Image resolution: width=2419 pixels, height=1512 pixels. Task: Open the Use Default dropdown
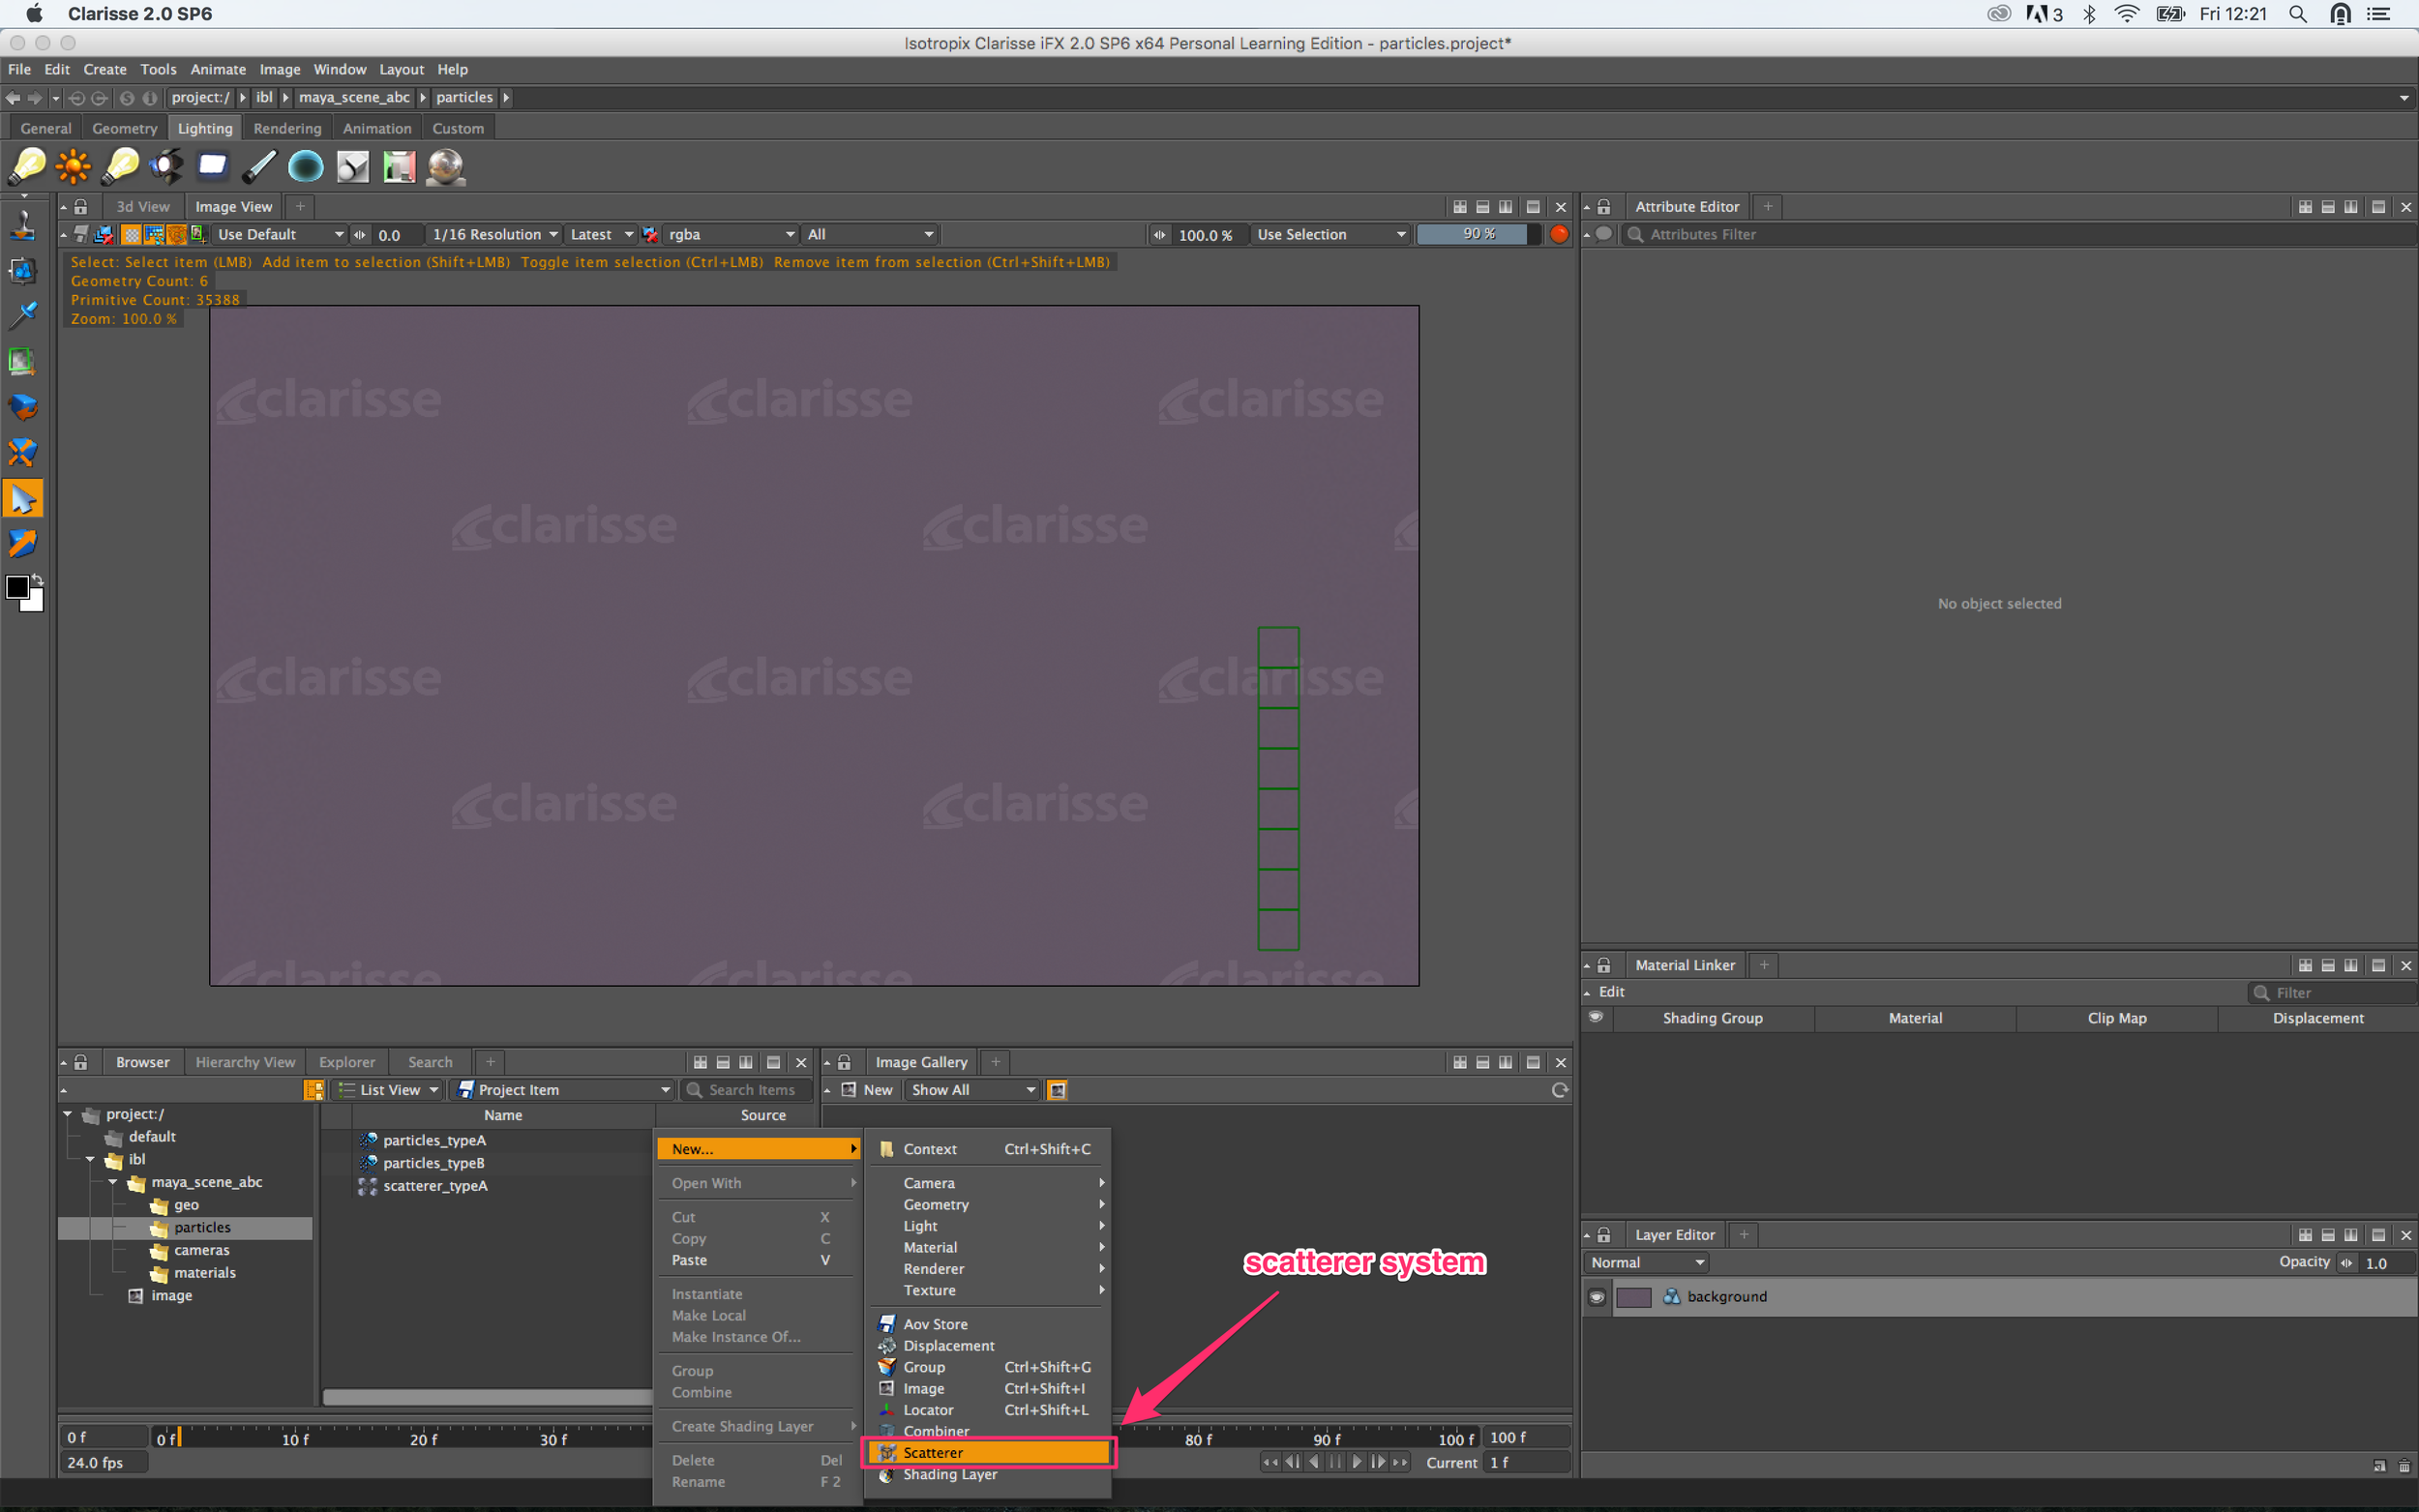point(281,234)
